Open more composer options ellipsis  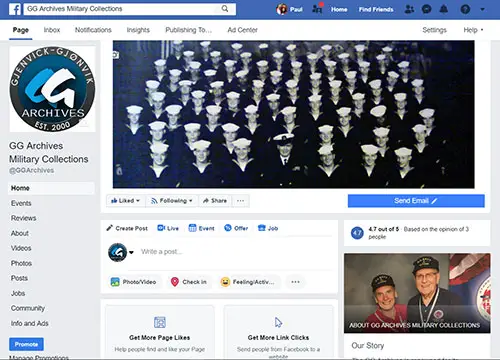pos(295,282)
